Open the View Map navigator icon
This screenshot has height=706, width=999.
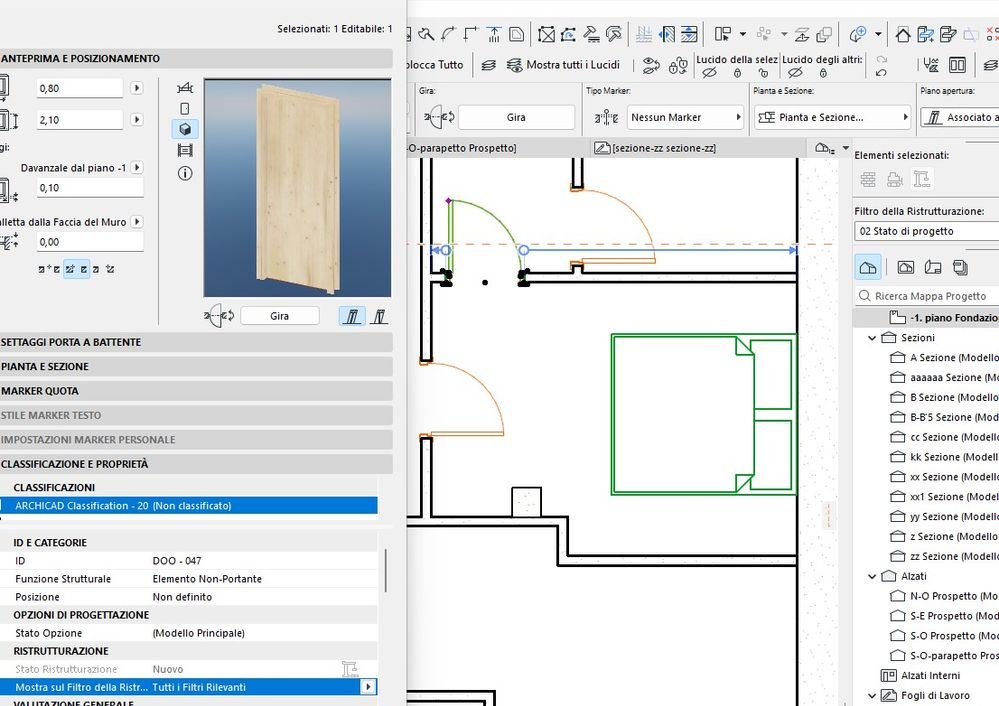pos(905,267)
